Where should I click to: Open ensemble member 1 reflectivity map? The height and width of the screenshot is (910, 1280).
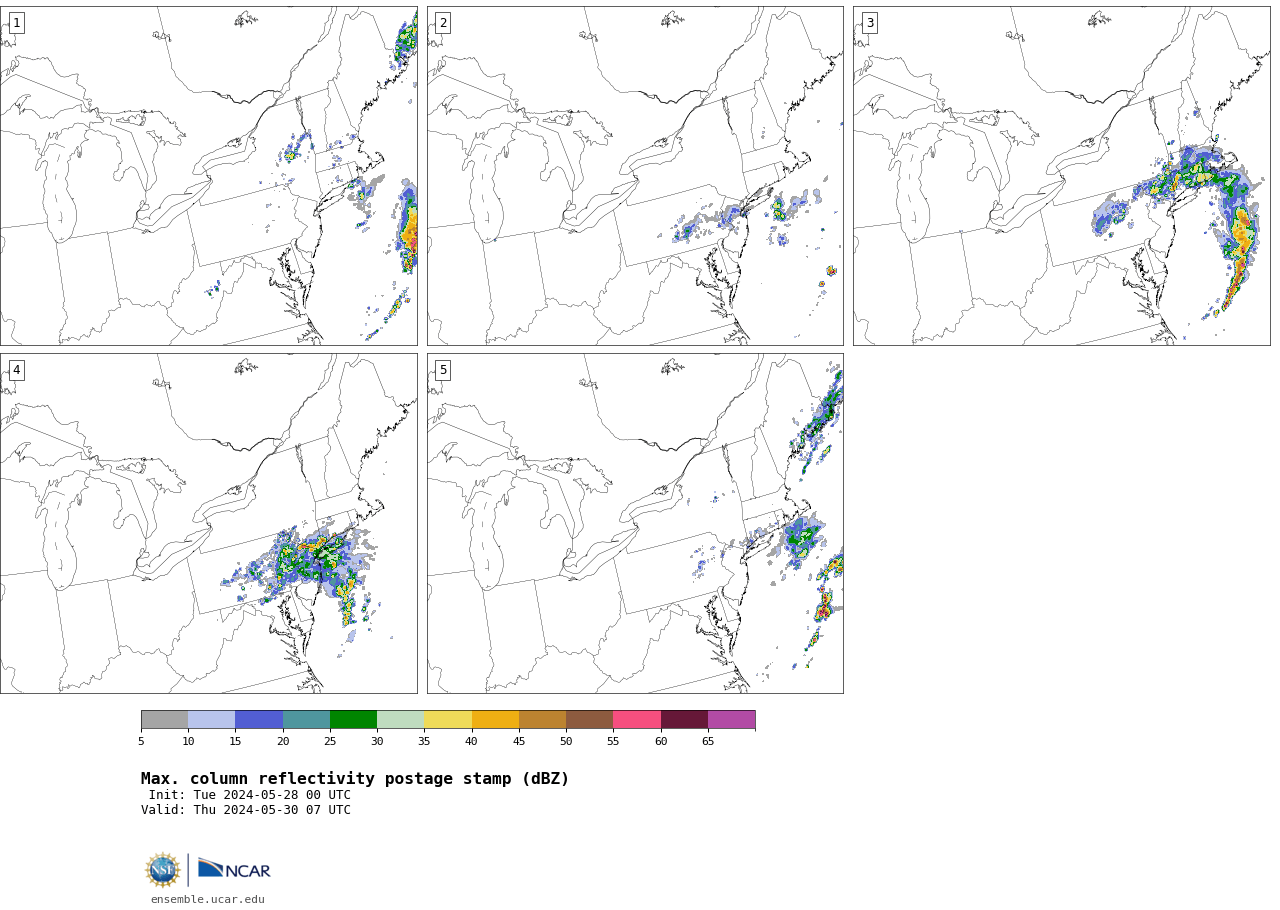pyautogui.click(x=208, y=176)
